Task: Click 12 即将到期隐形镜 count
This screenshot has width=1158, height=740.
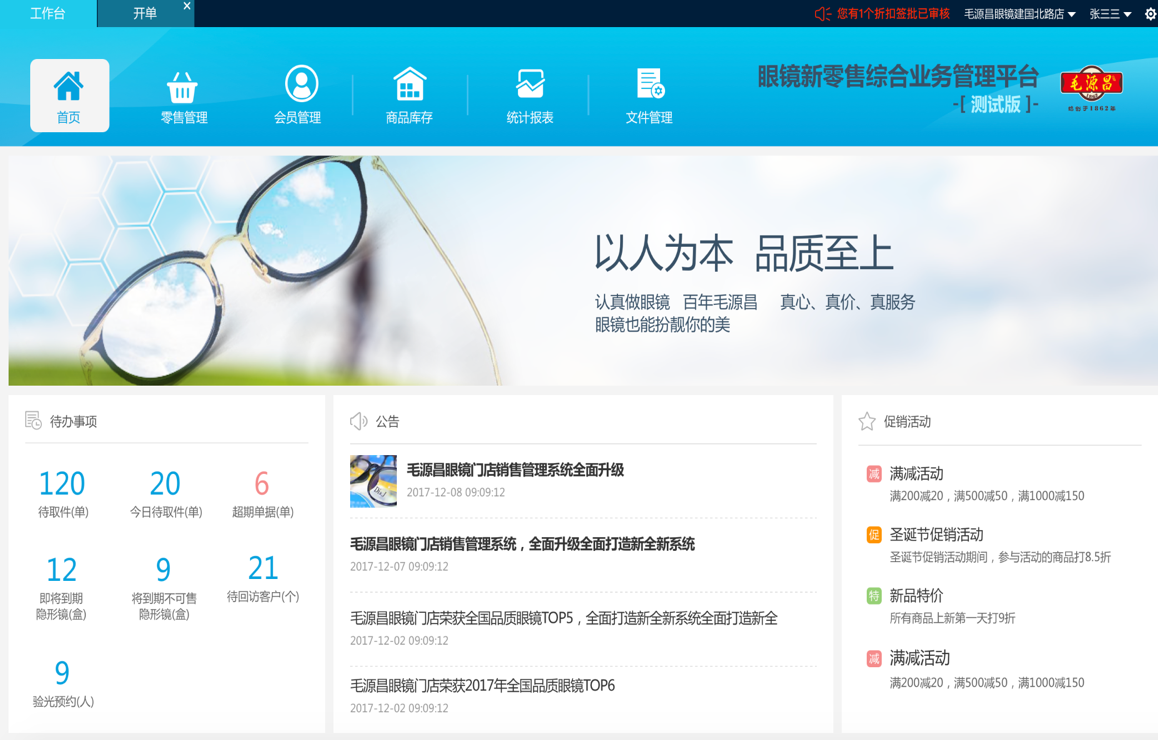Action: coord(61,570)
